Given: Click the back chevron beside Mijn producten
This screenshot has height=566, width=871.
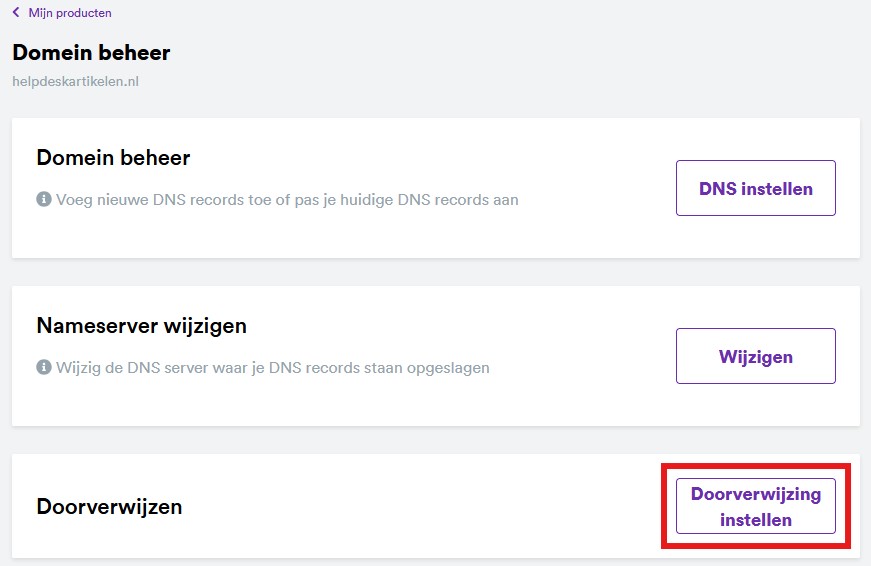Looking at the screenshot, I should tap(16, 13).
